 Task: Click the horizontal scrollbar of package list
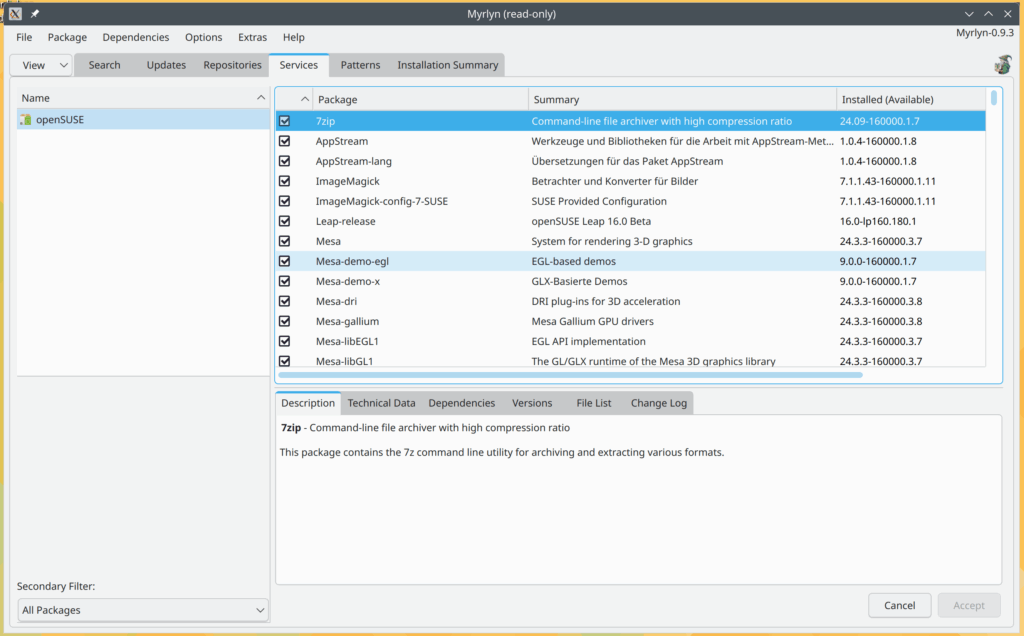(571, 375)
